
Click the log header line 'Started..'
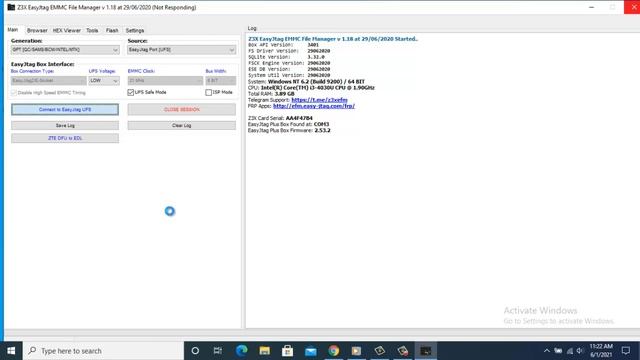point(333,39)
